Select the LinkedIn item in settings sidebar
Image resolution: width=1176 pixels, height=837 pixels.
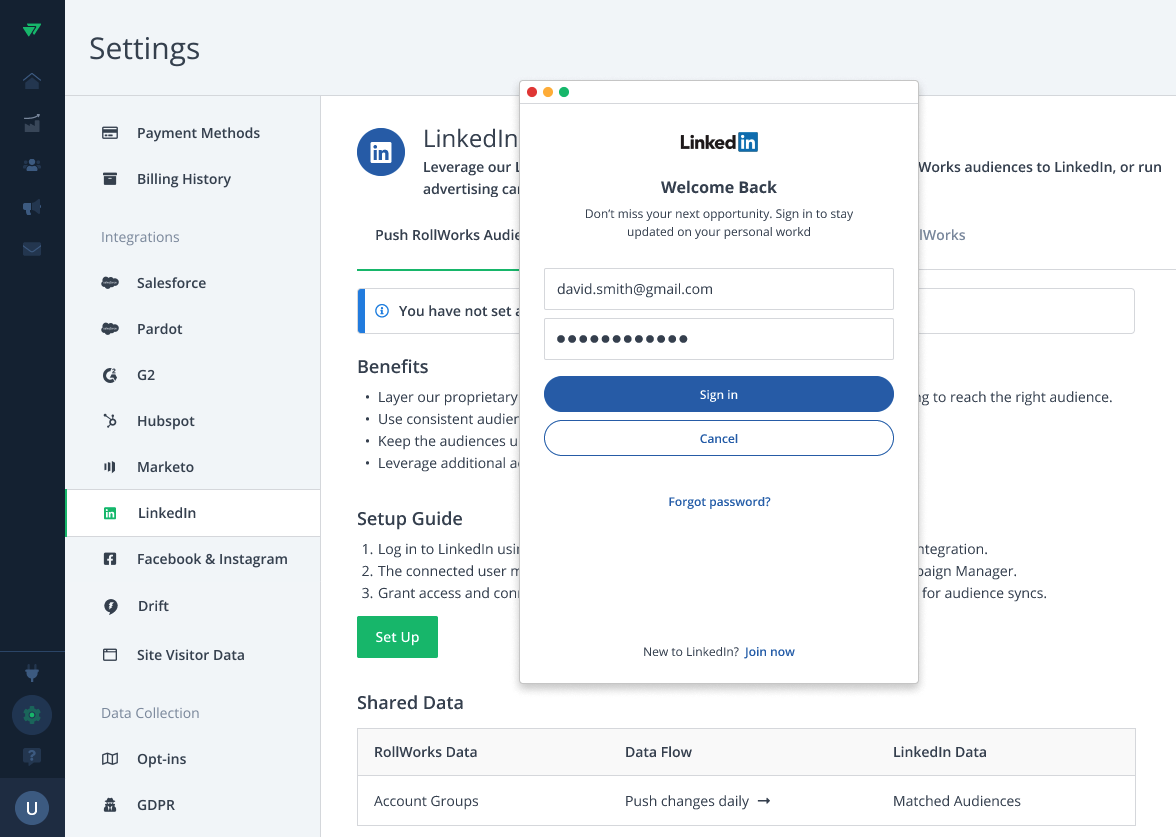194,513
